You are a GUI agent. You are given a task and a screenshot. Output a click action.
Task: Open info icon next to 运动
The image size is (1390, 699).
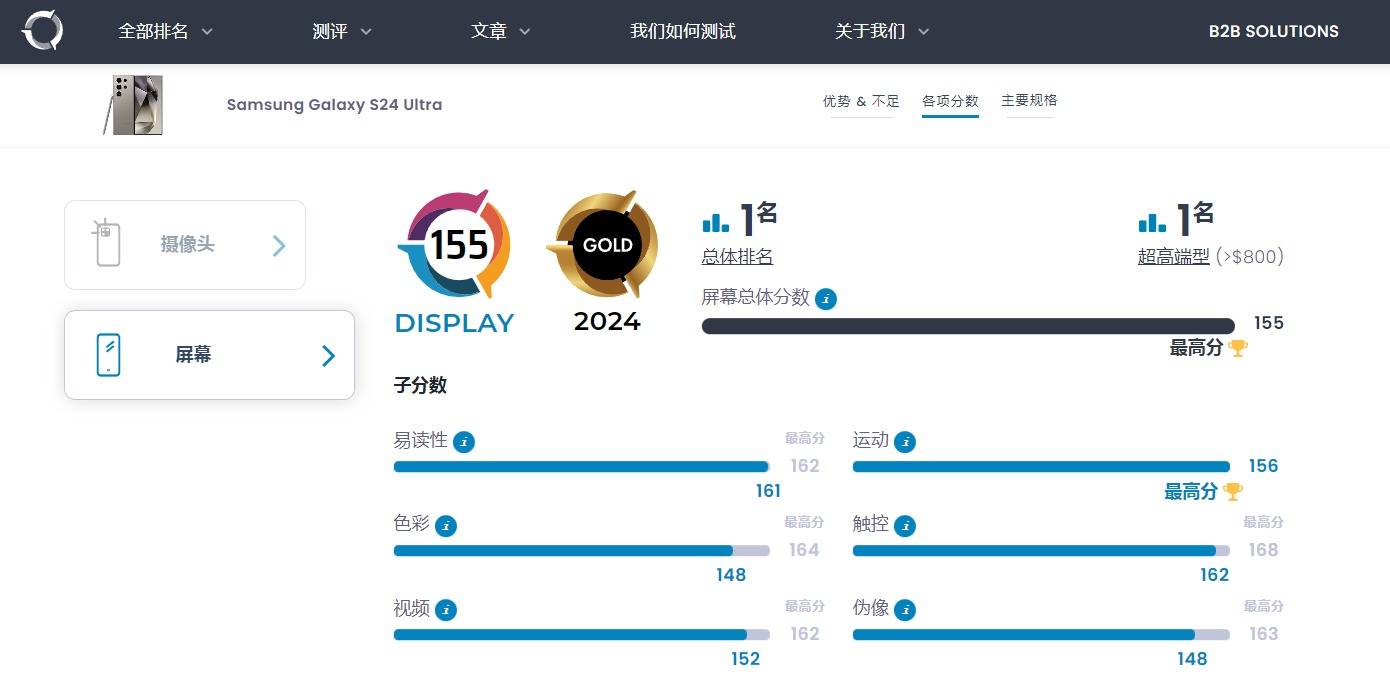click(x=904, y=442)
